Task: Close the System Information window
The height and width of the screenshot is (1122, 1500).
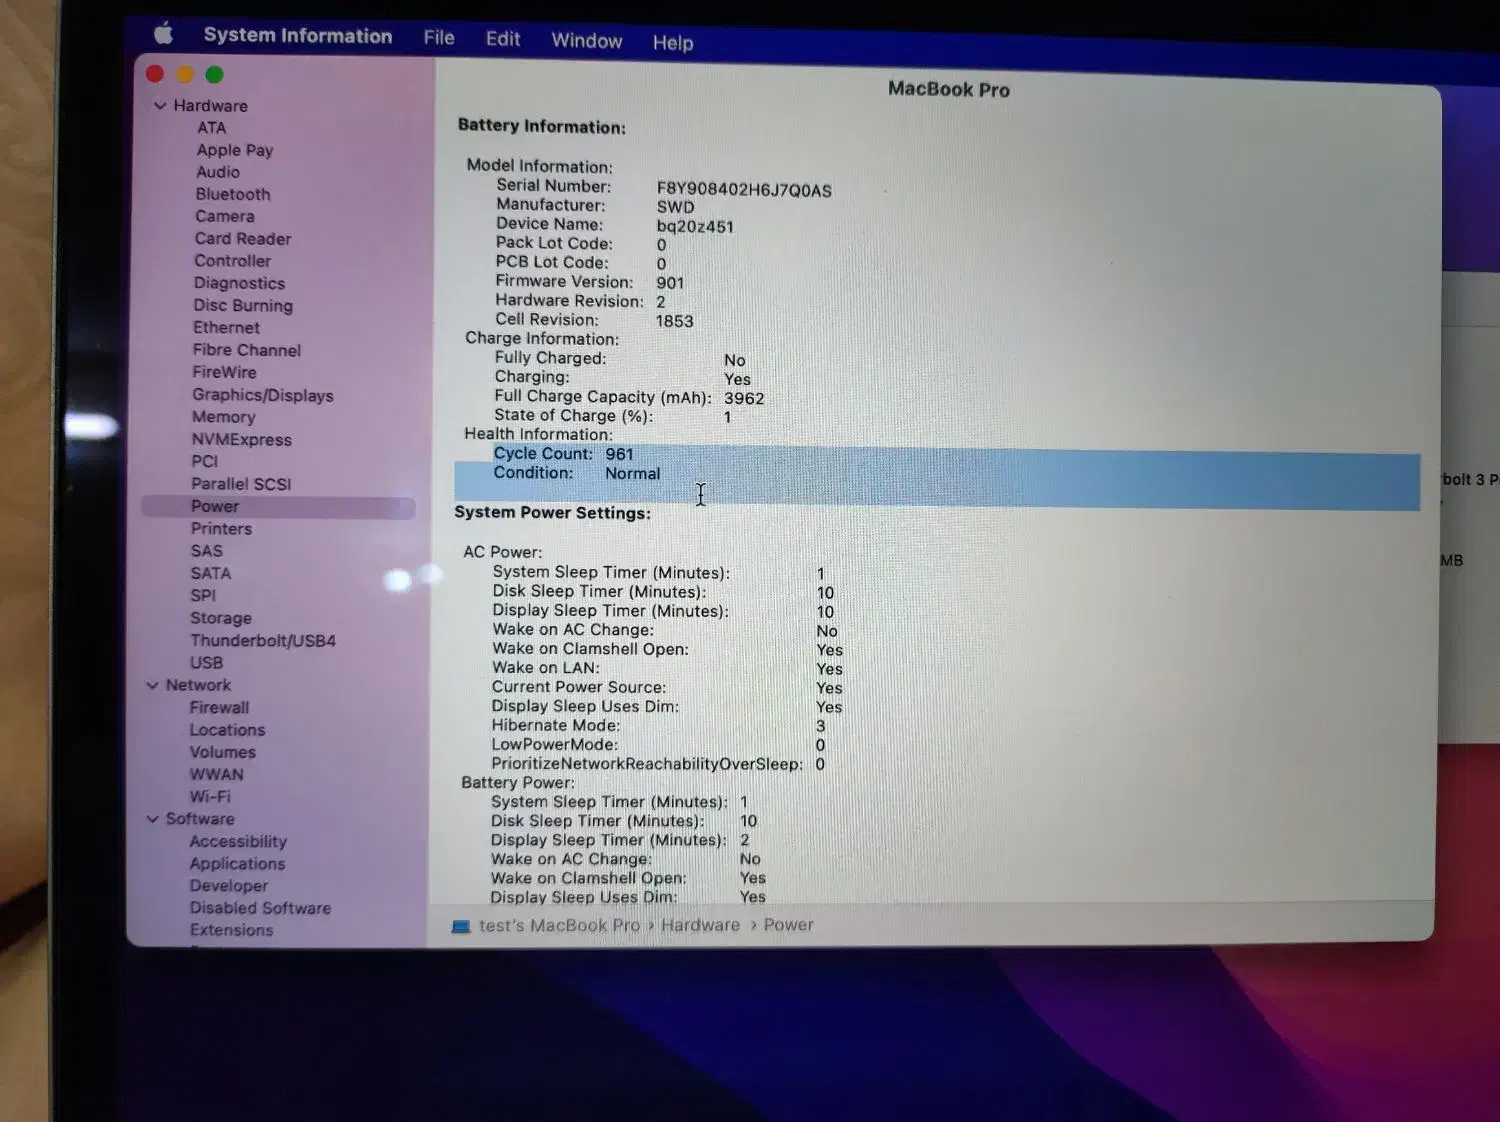Action: (x=155, y=74)
